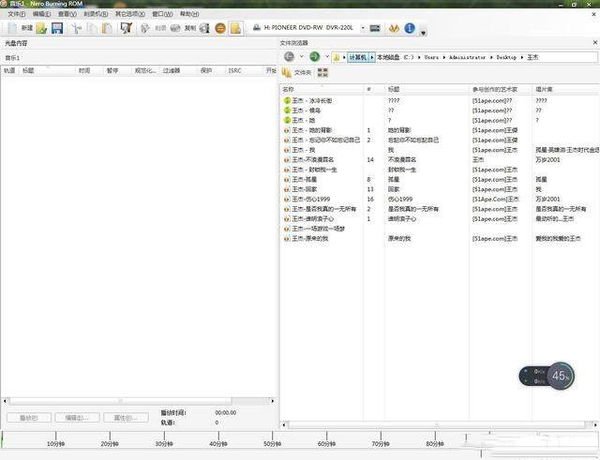Open the 文件(F) menu
Screen dimensions: 600x460
tap(17, 15)
